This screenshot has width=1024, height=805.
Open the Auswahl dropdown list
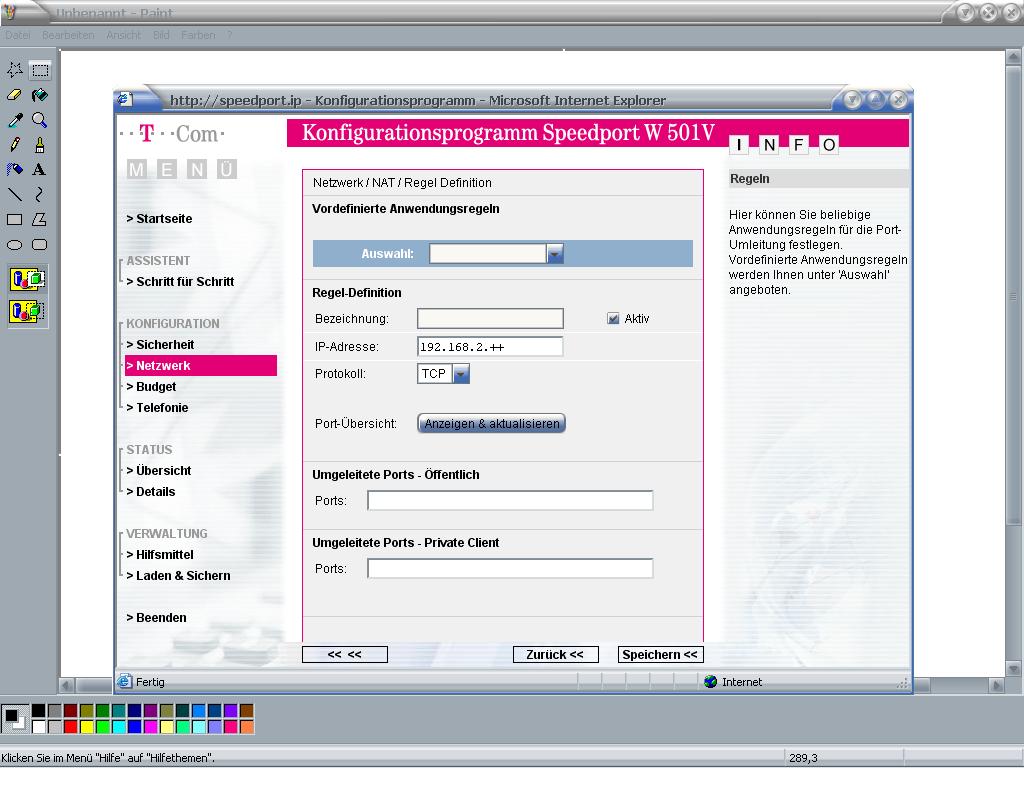coord(555,254)
